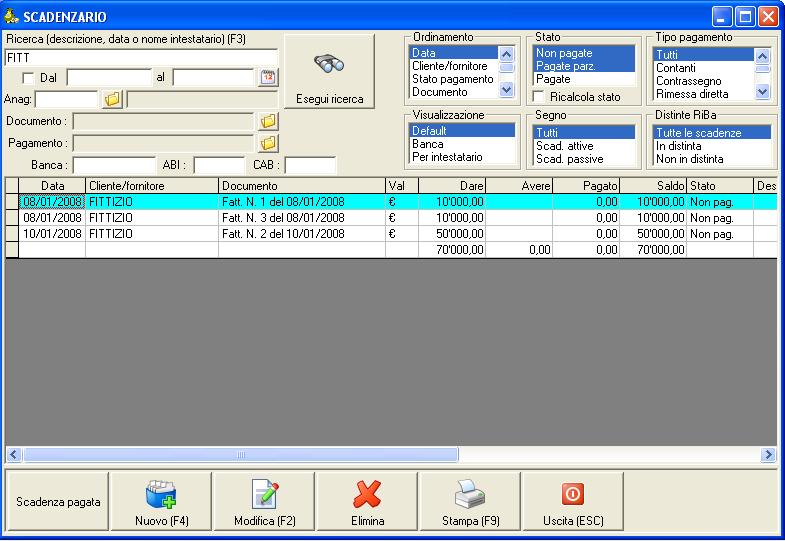Select Non in distinta option
The width and height of the screenshot is (785, 541).
tap(712, 159)
